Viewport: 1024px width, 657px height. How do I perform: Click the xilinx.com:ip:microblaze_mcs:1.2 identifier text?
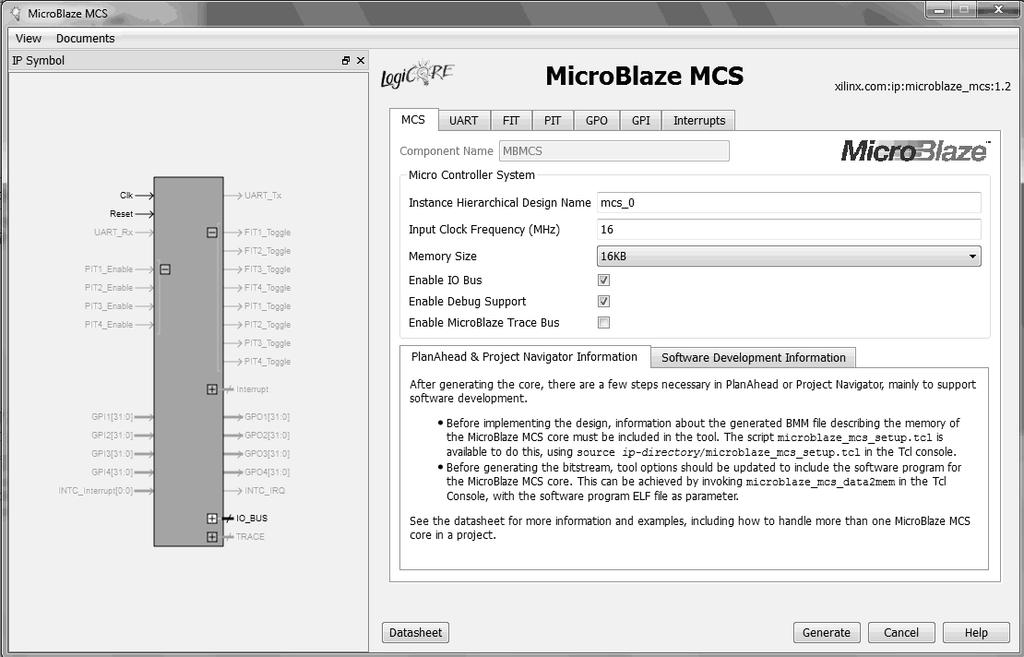click(922, 86)
